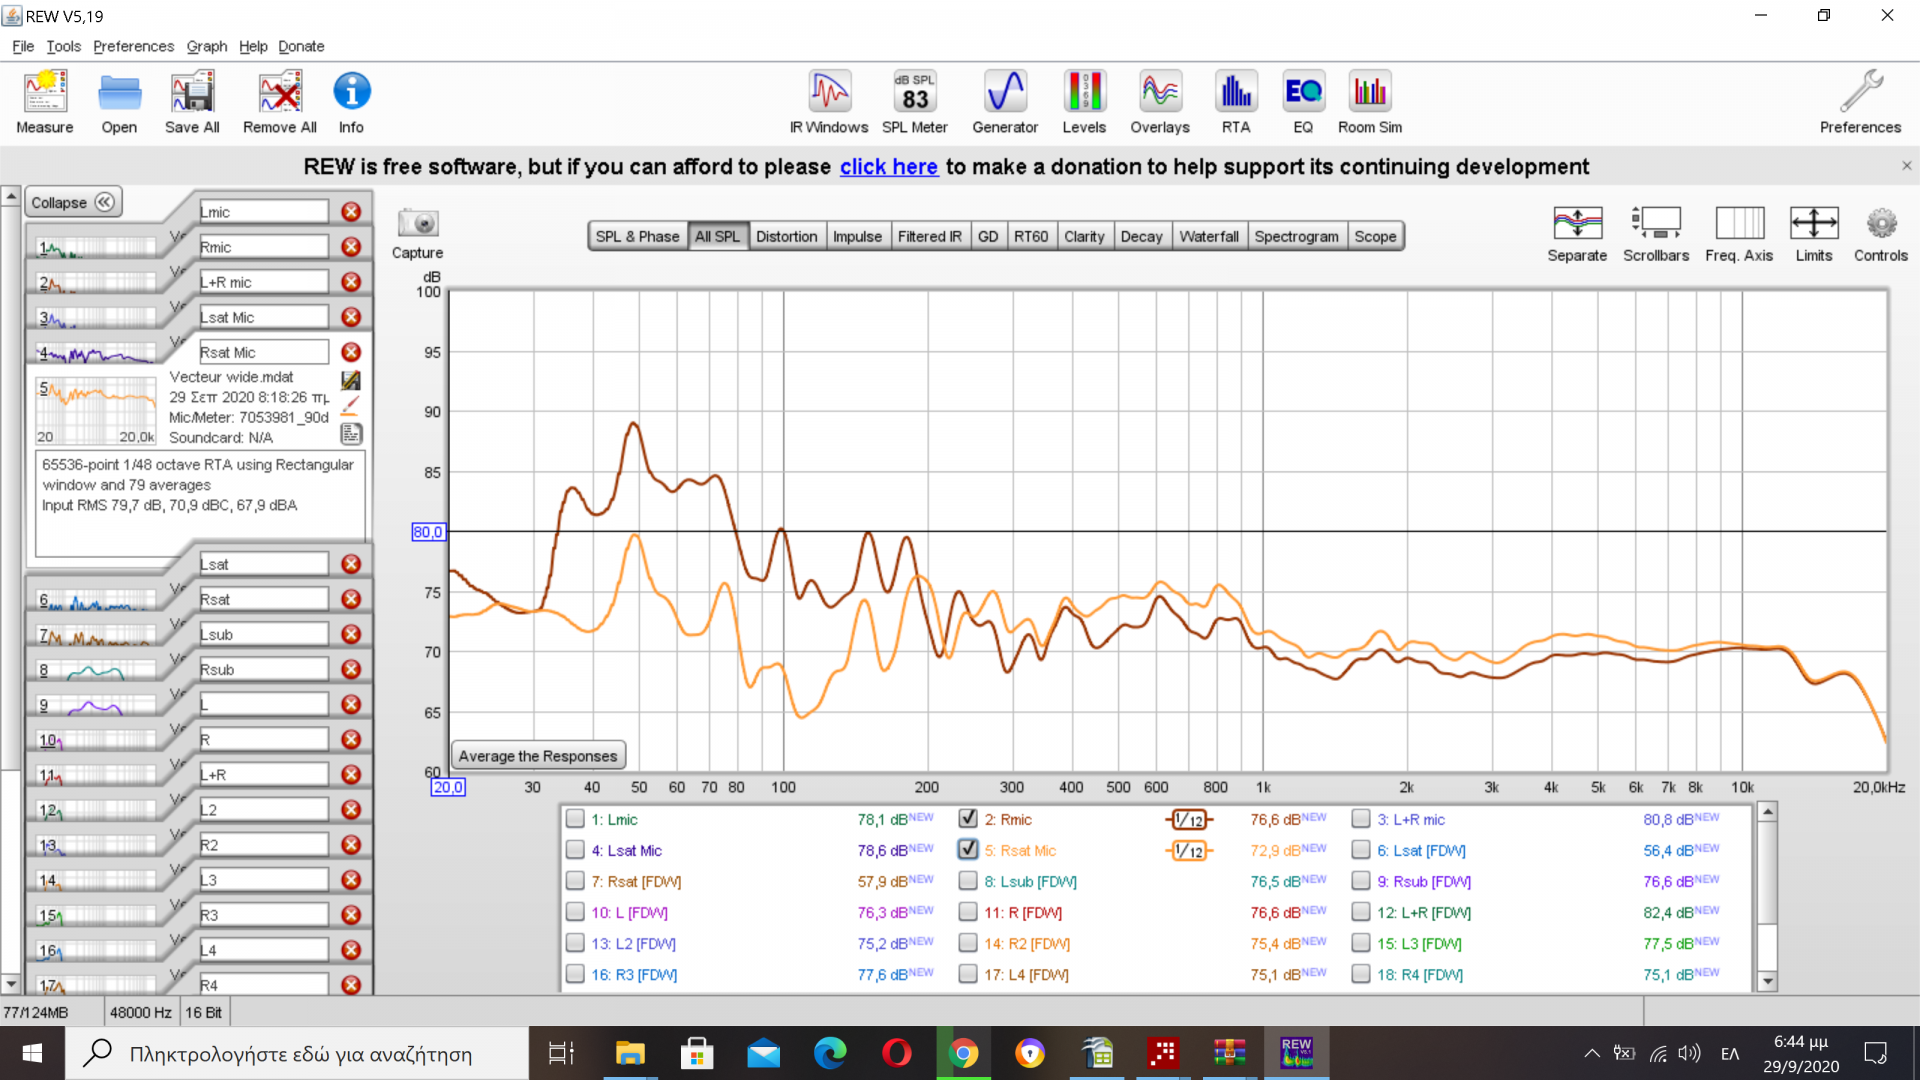The image size is (1920, 1080).
Task: Click Average the Responses button
Action: coord(538,756)
